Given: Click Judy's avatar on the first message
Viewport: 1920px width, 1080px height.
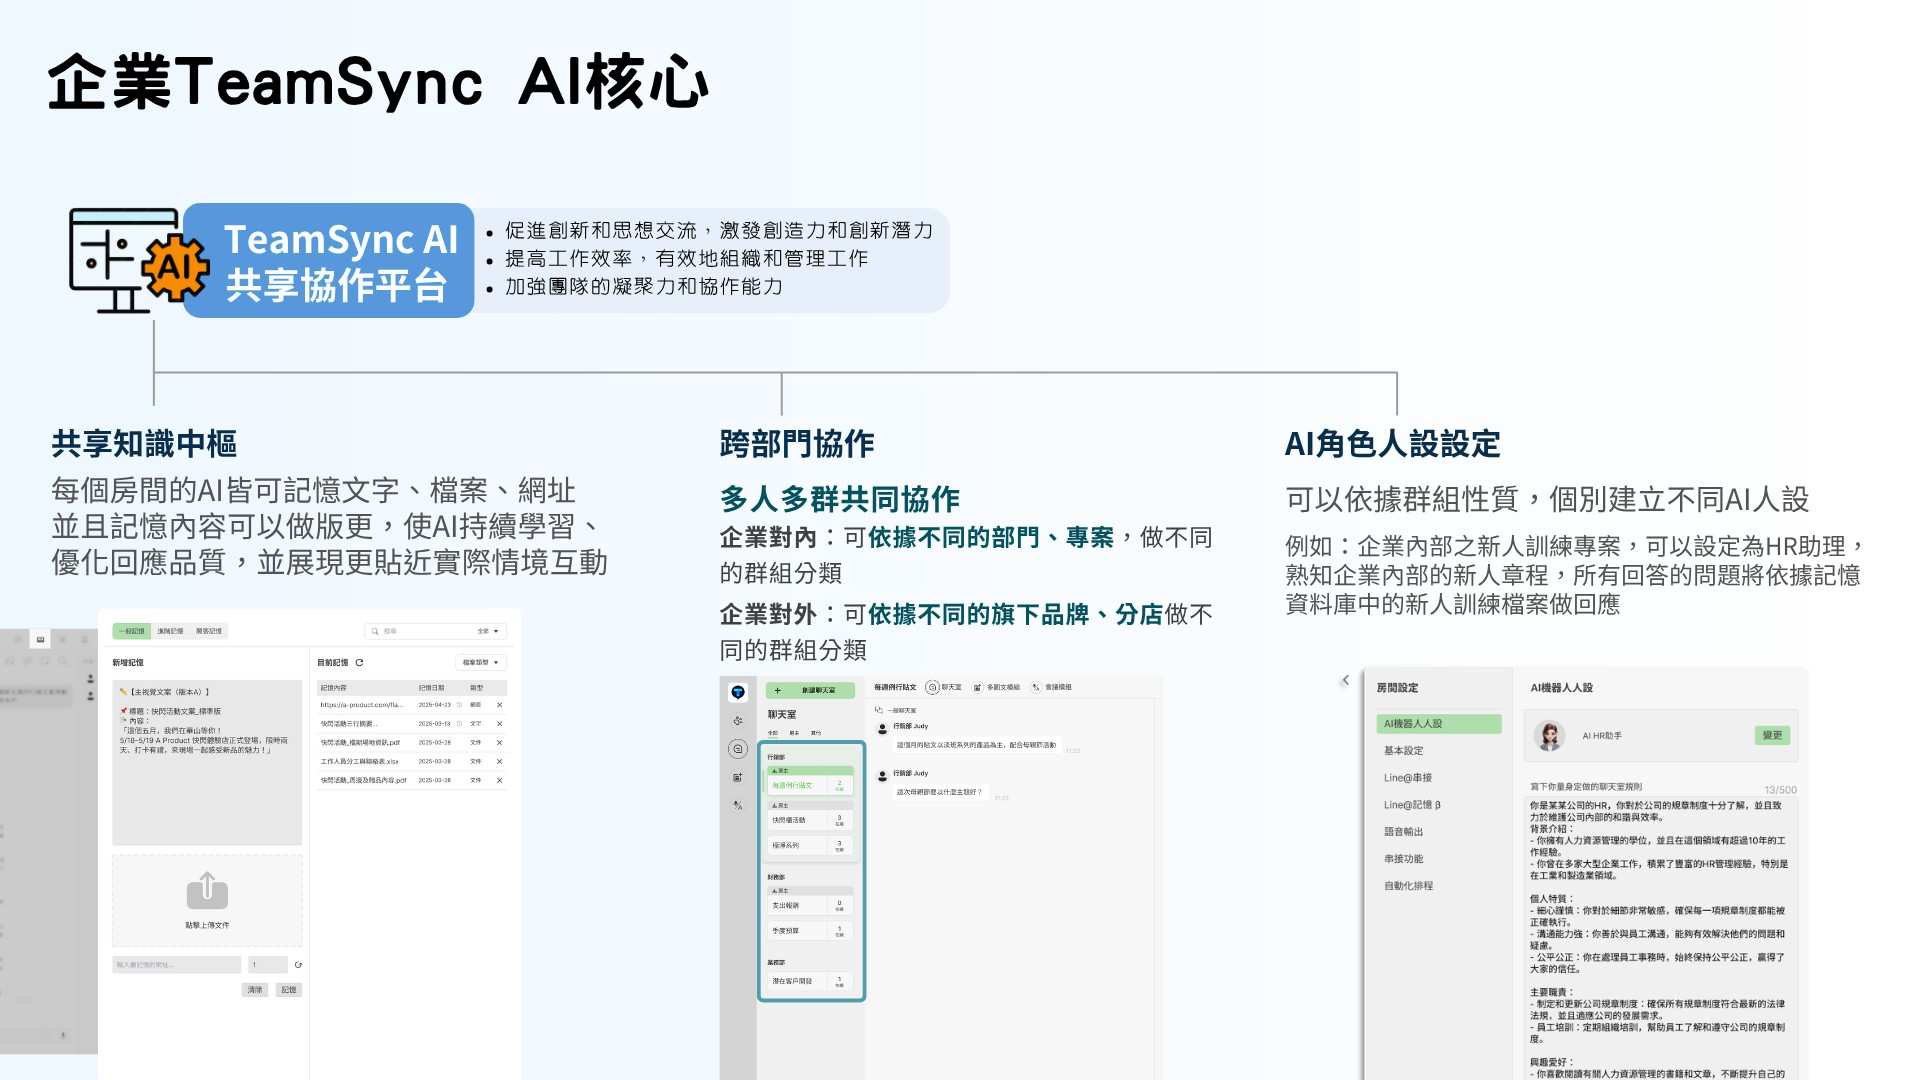Looking at the screenshot, I should point(883,728).
